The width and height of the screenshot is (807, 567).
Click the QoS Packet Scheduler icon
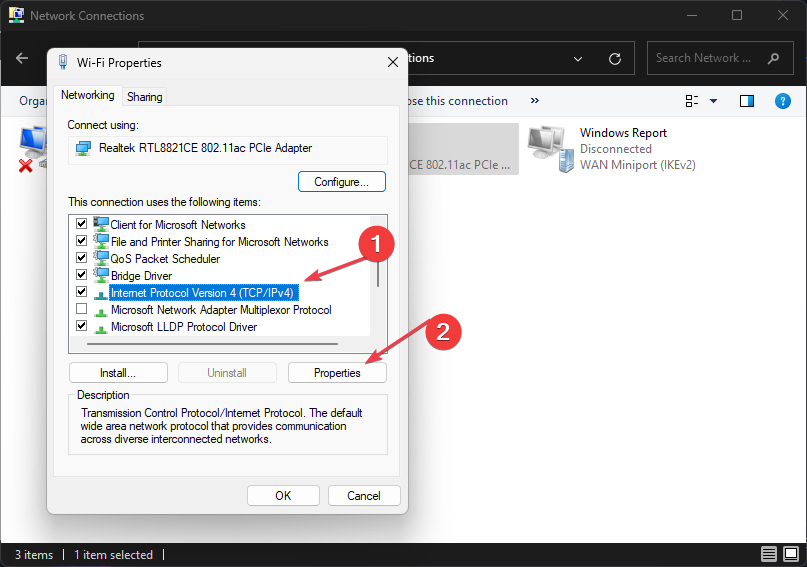(x=101, y=258)
